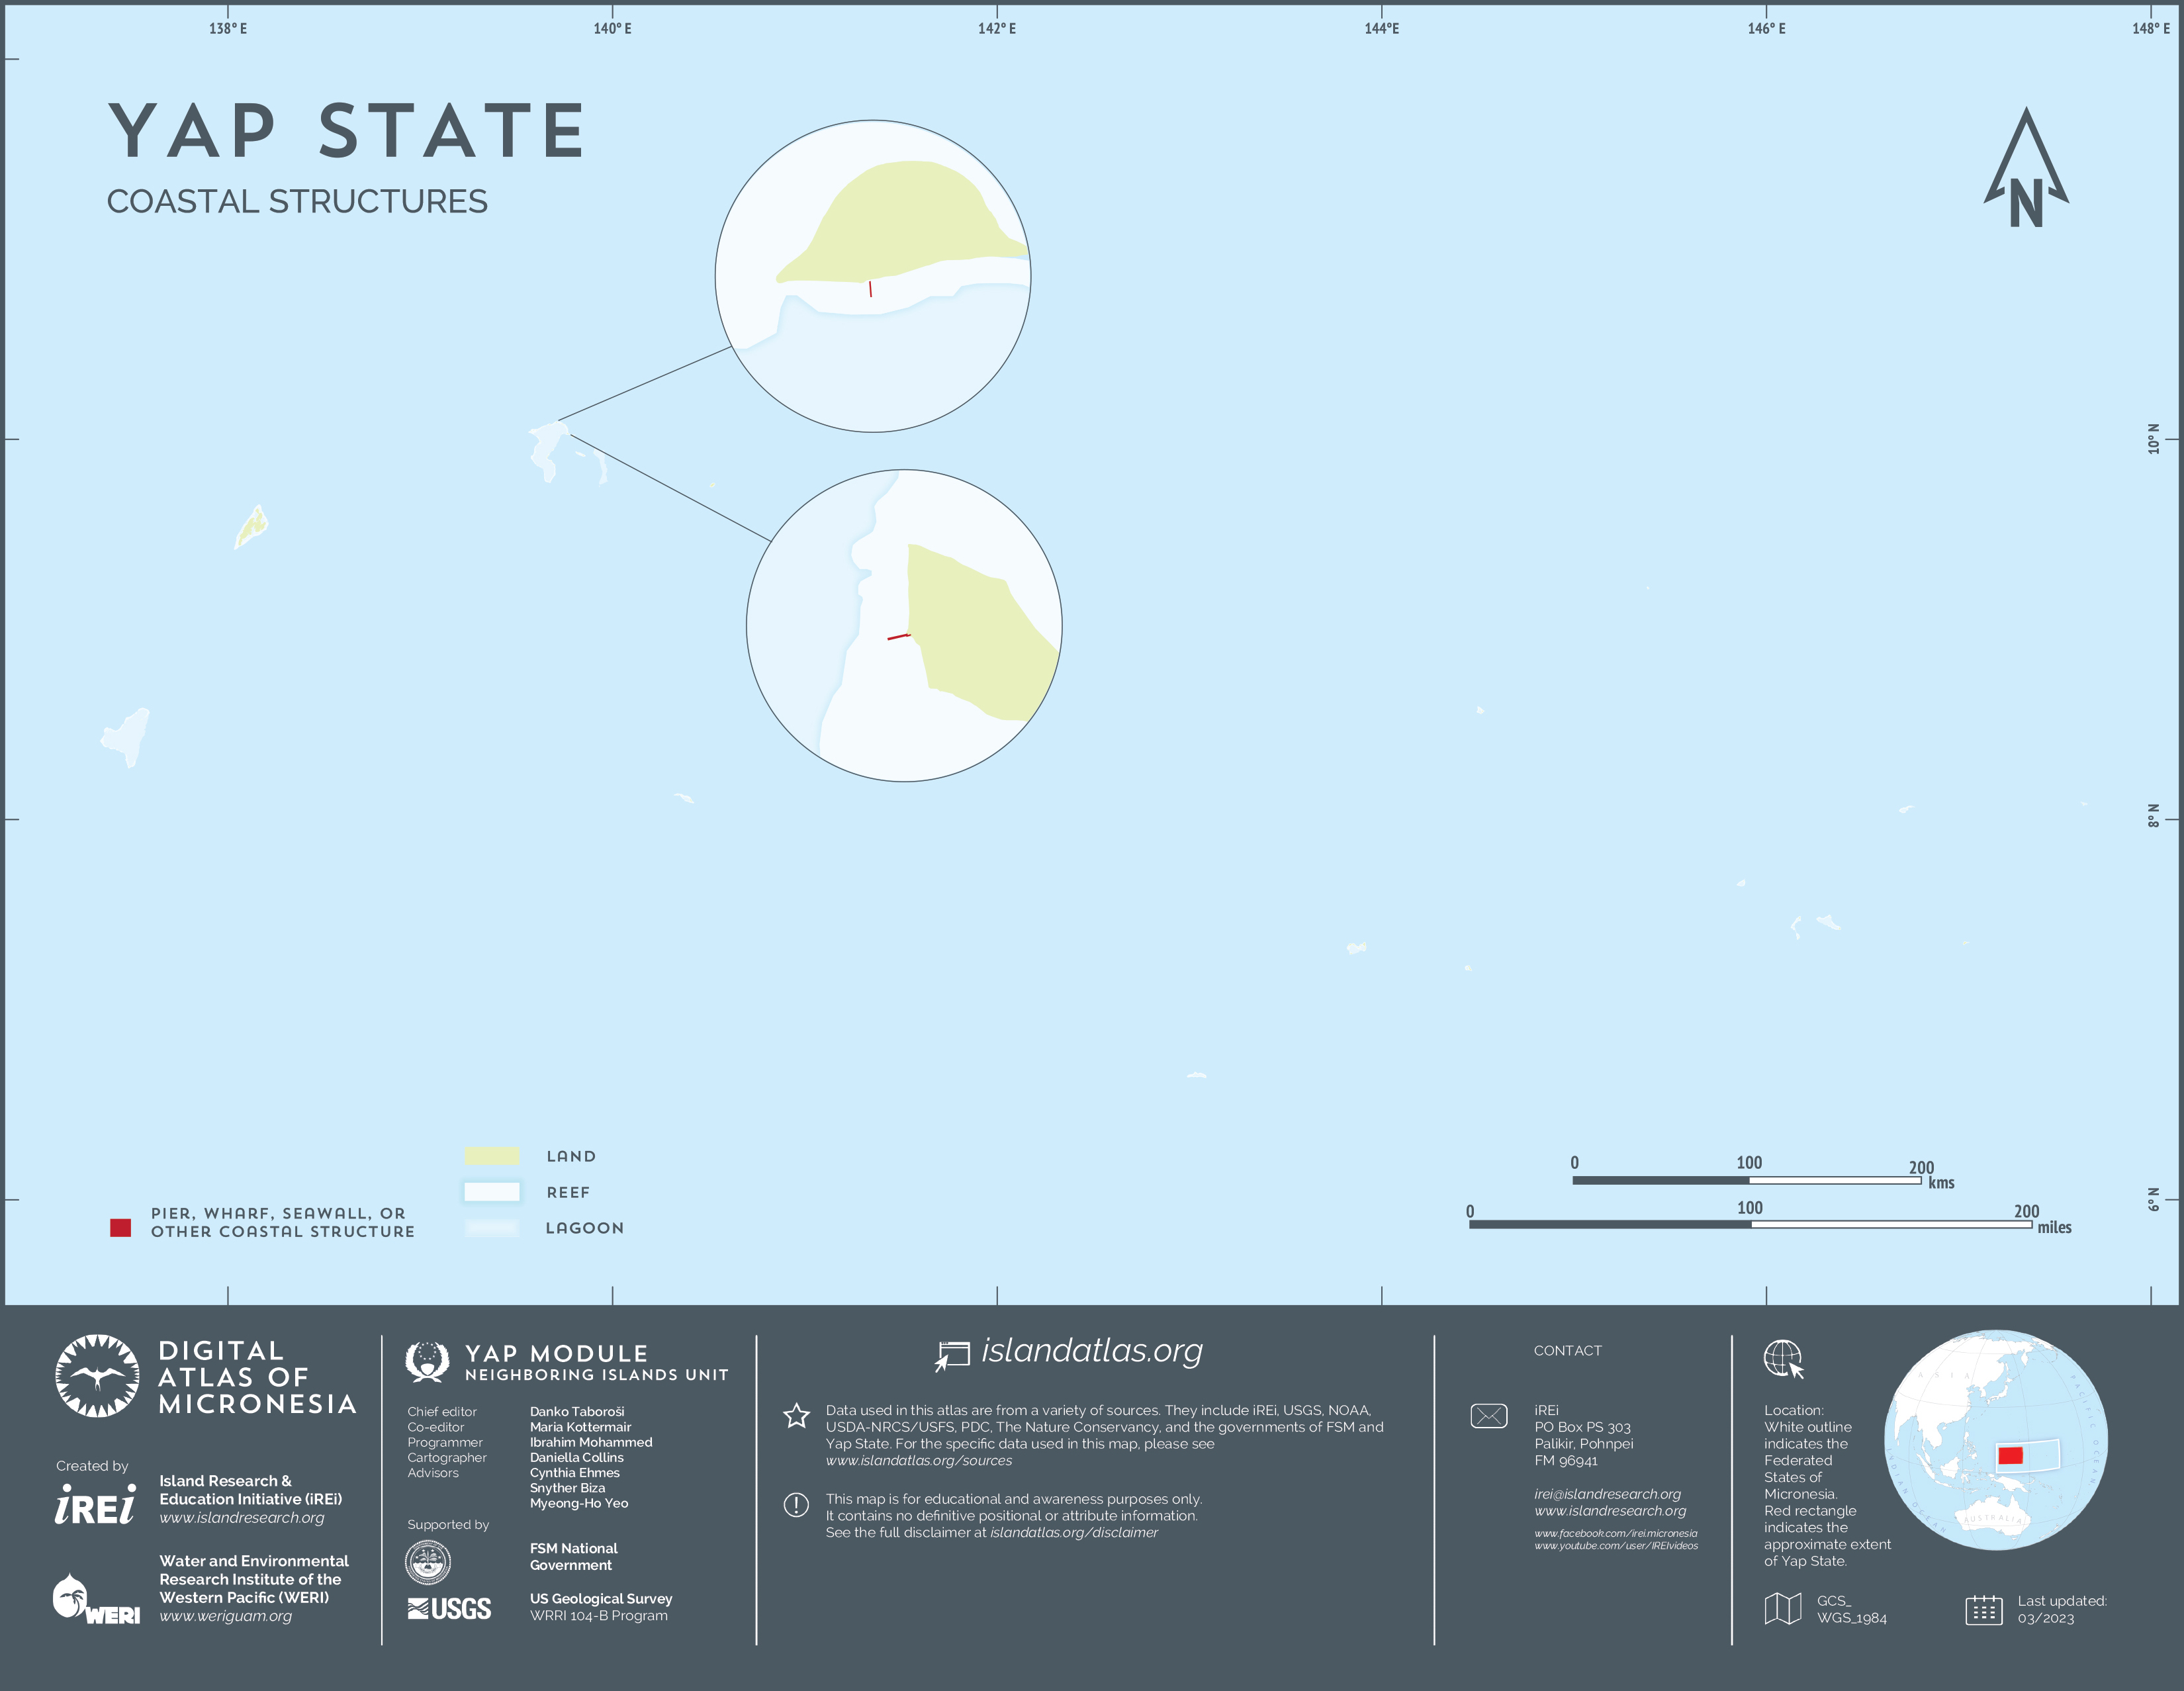Open the www.islandatlas.org/sources link
The height and width of the screenshot is (1691, 2184).
pos(918,1461)
